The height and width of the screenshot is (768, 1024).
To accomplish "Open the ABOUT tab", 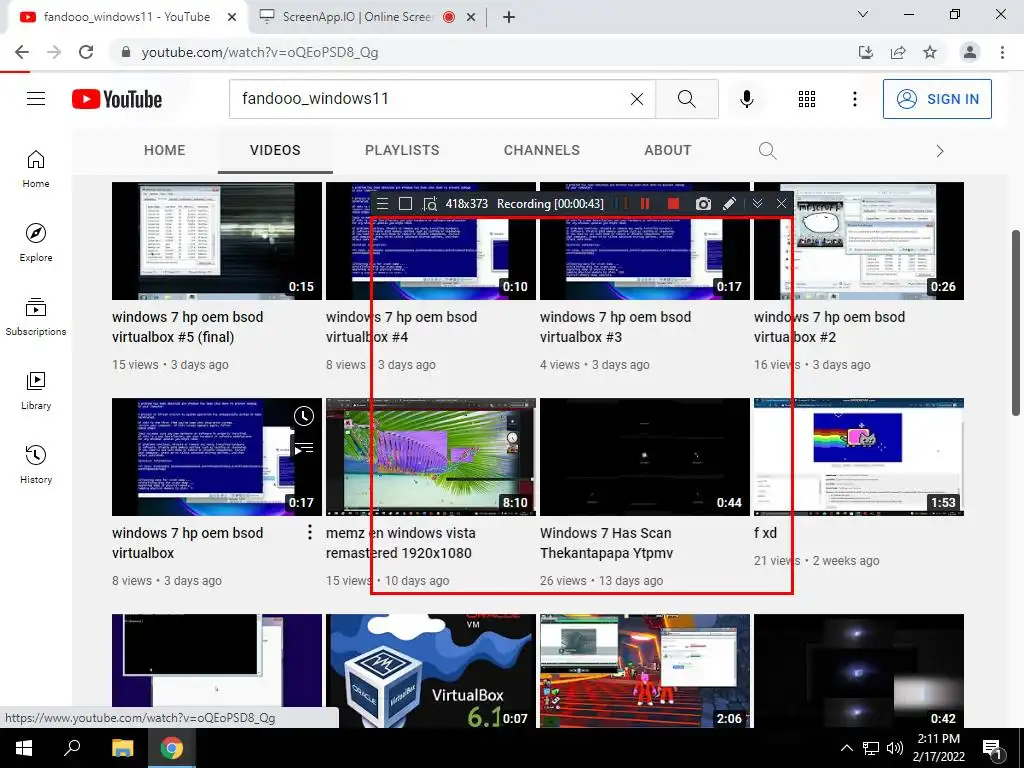I will click(667, 150).
